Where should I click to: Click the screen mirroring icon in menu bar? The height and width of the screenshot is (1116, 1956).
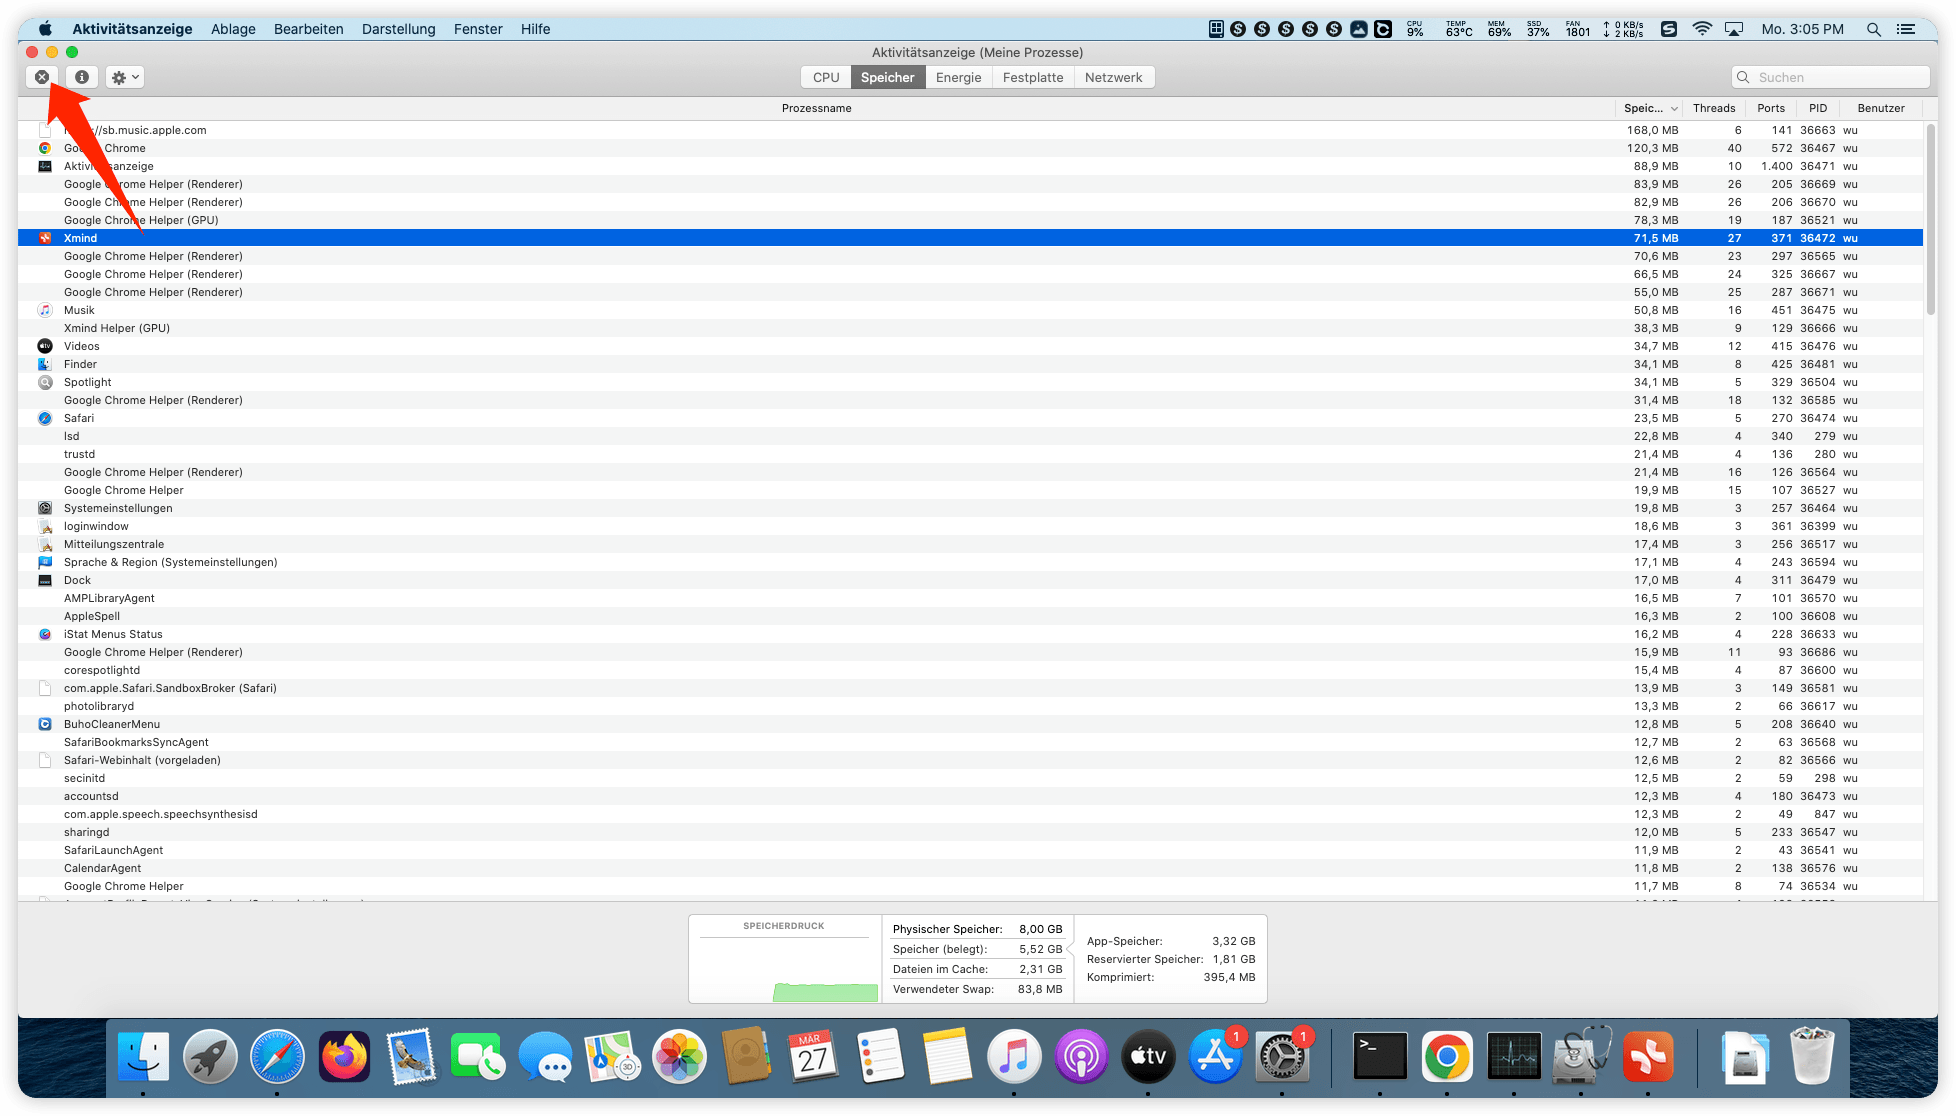(x=1733, y=29)
